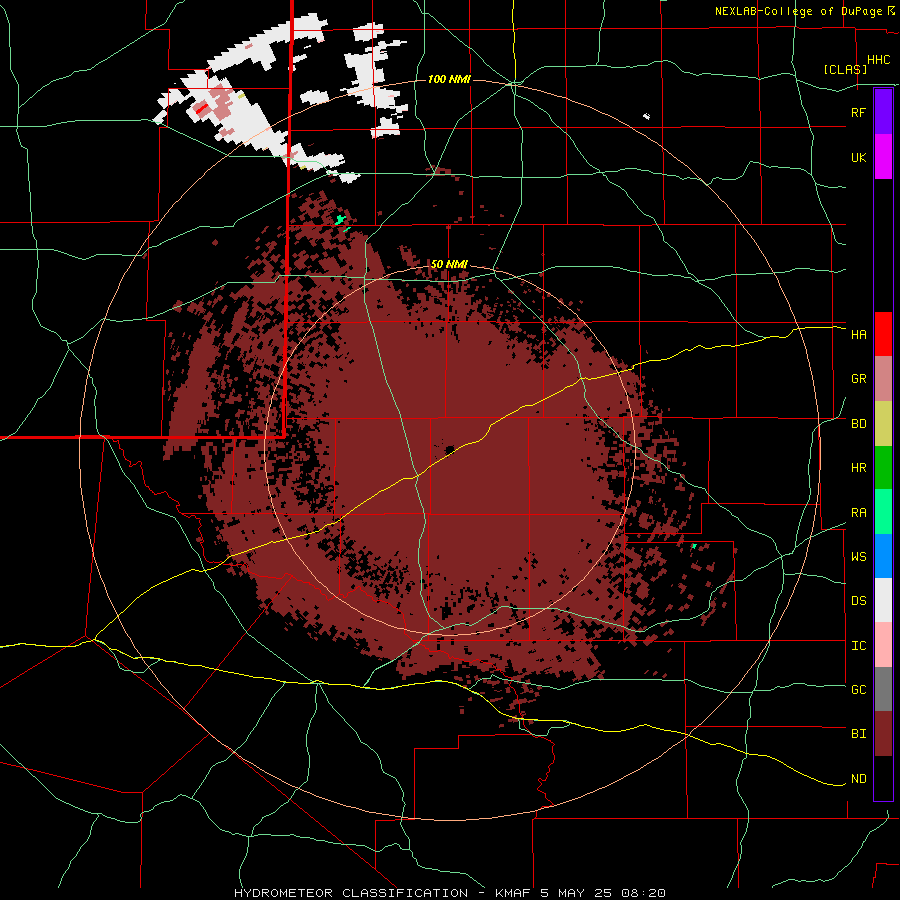This screenshot has height=900, width=900.
Task: Click the IC pink legend swatch
Action: (x=883, y=645)
